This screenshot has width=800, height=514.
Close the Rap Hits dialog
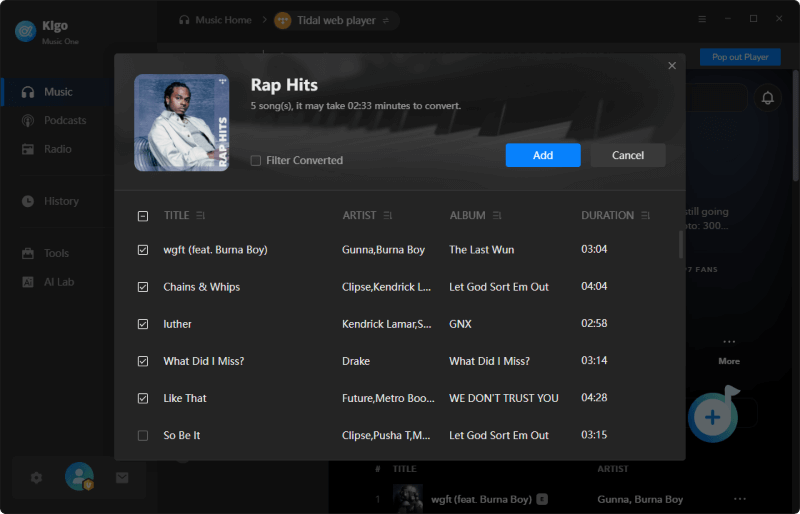tap(672, 66)
